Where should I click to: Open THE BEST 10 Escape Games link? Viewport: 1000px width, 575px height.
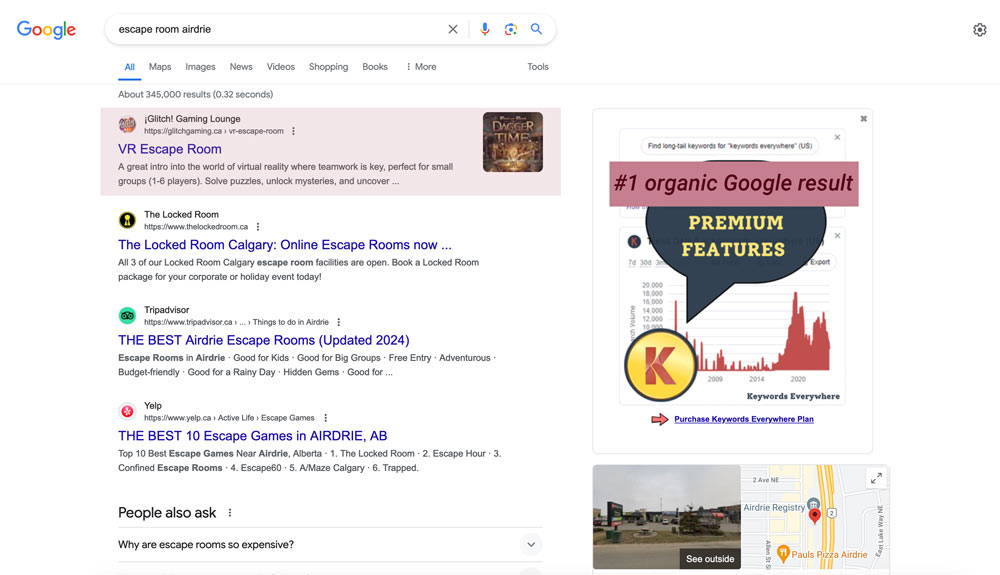tap(253, 436)
